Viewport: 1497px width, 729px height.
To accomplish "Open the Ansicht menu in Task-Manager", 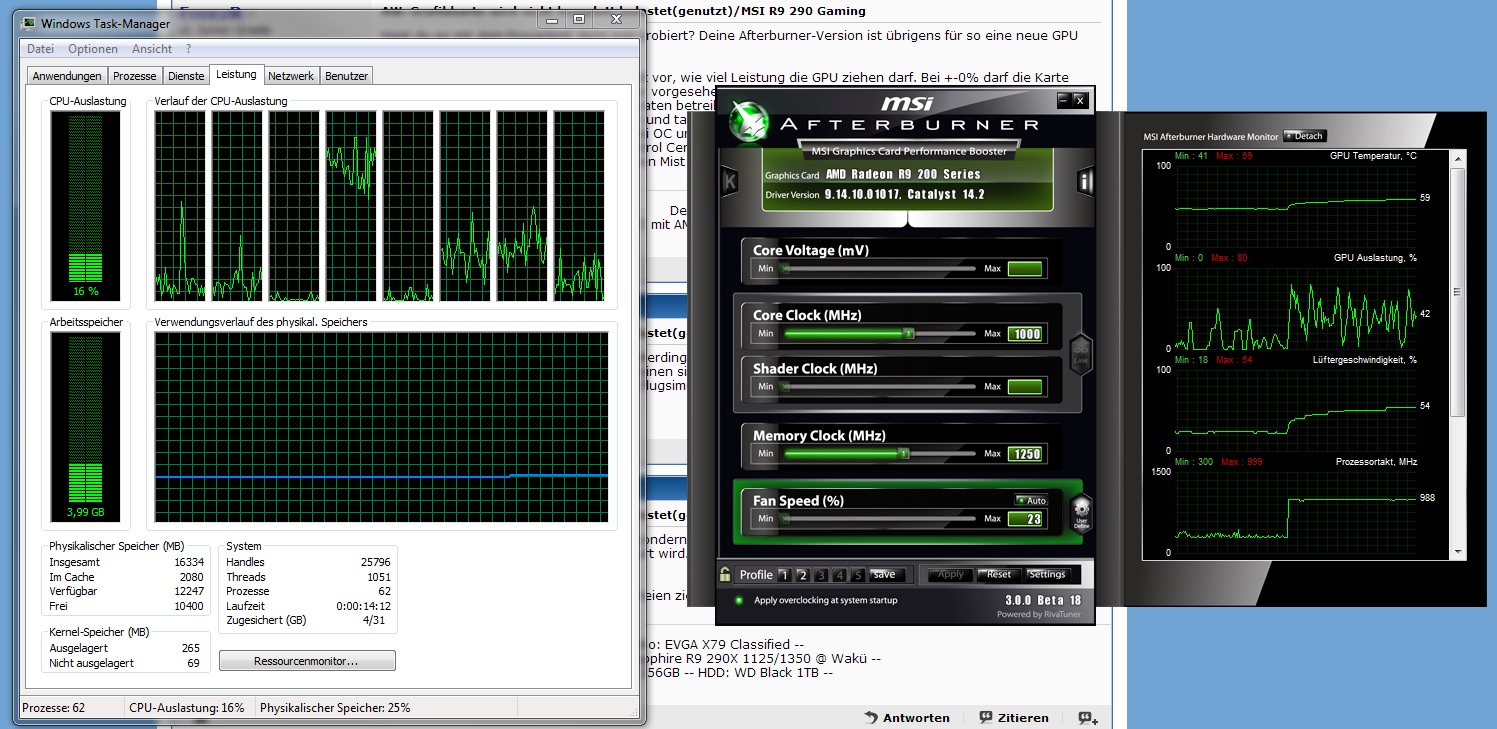I will 152,49.
